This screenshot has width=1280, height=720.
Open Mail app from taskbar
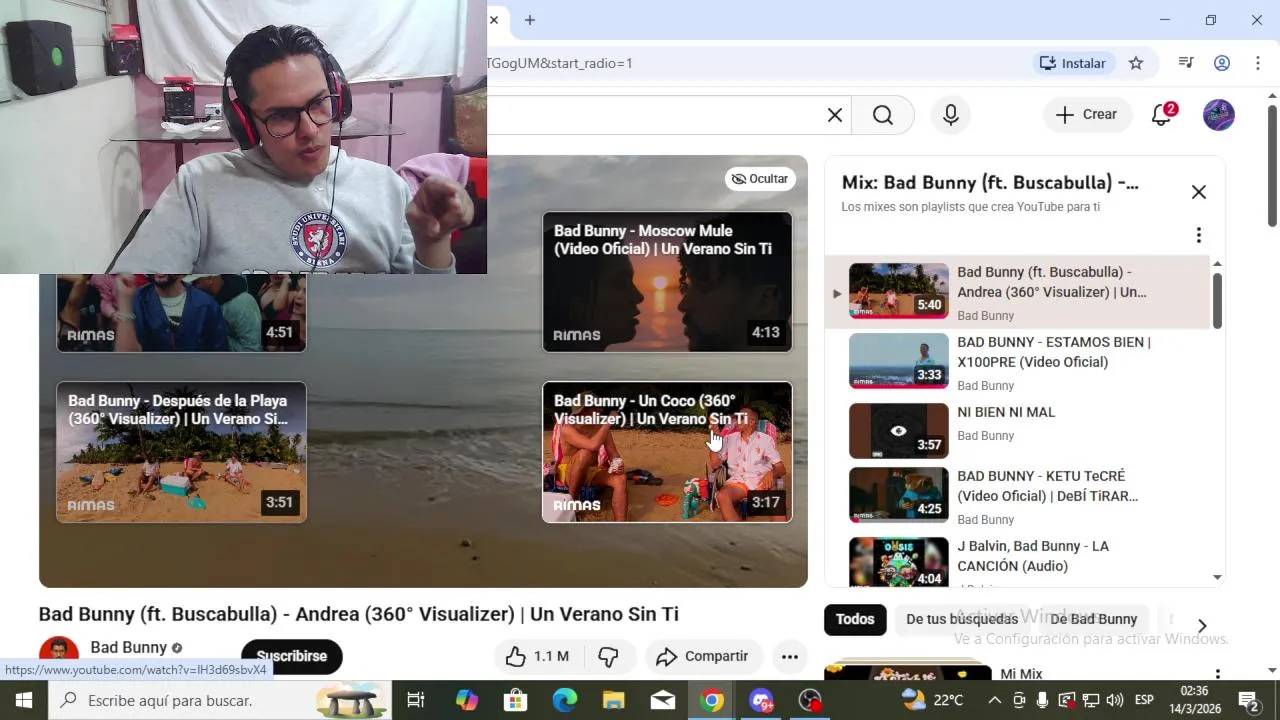[663, 700]
